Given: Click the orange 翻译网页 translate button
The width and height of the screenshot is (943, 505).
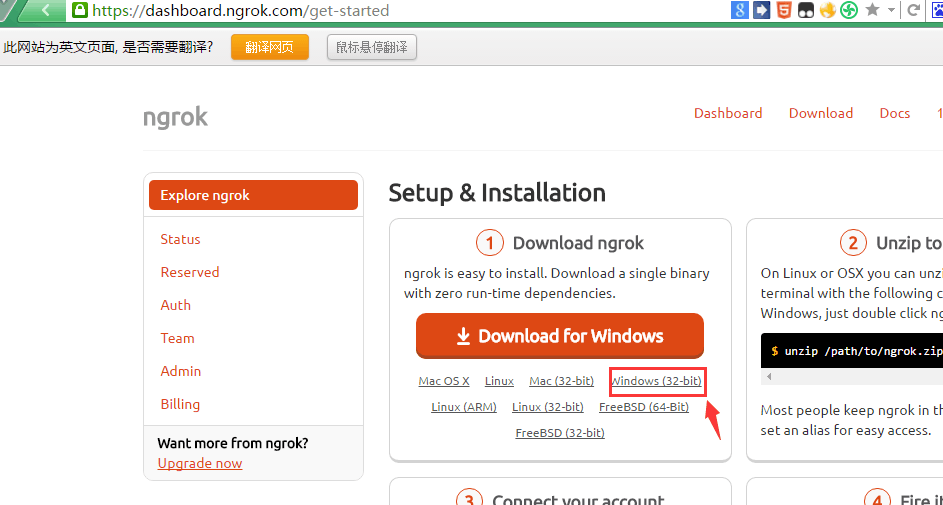Looking at the screenshot, I should [270, 47].
